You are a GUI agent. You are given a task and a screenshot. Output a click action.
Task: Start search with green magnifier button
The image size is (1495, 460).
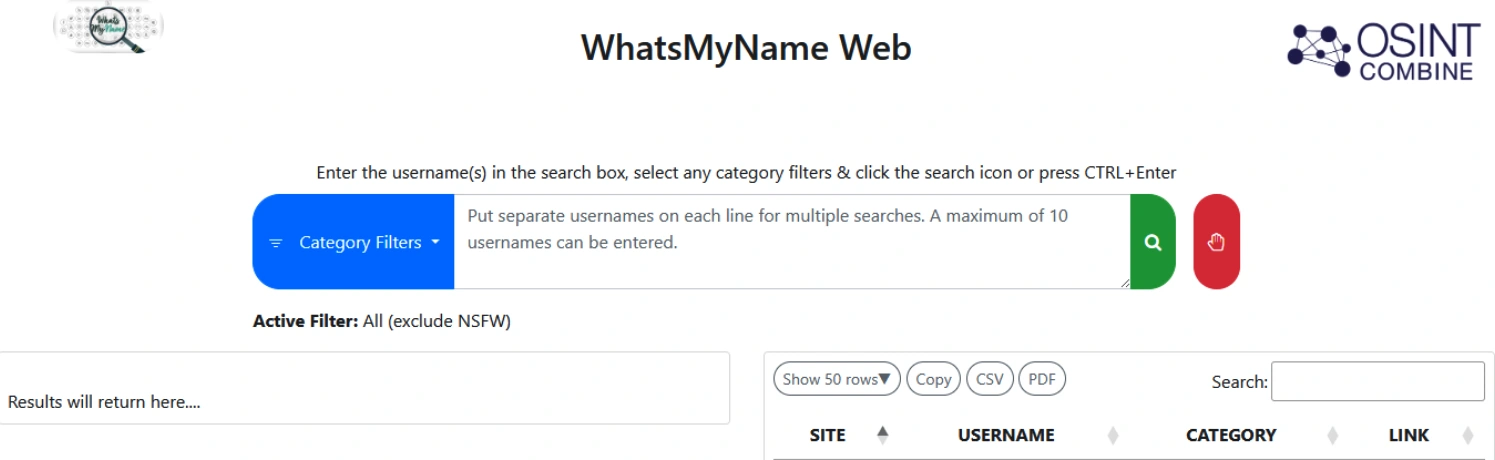1153,242
